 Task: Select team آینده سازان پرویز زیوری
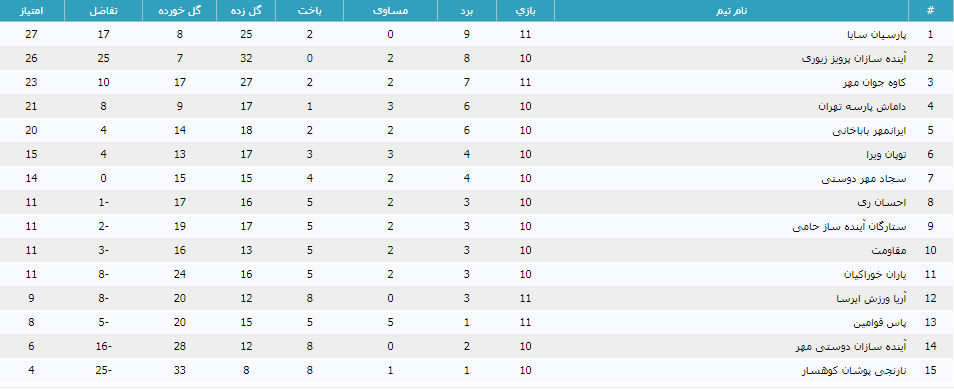tap(854, 59)
